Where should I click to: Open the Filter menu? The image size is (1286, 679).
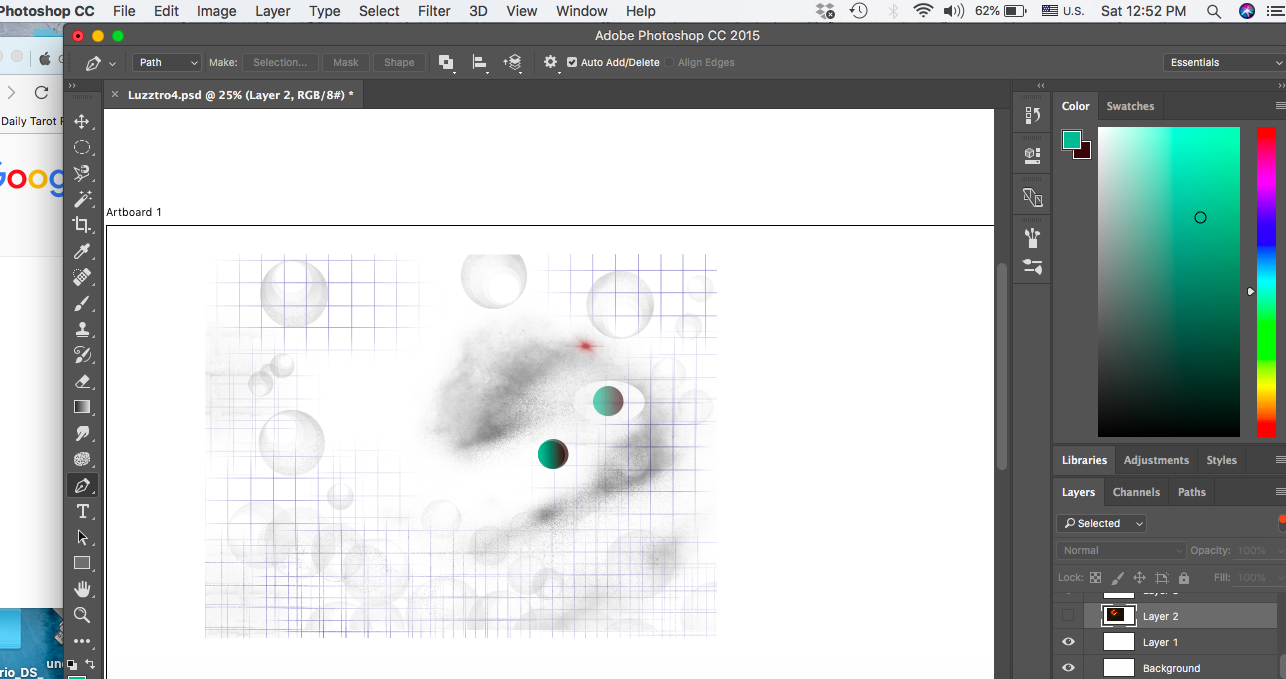(434, 11)
